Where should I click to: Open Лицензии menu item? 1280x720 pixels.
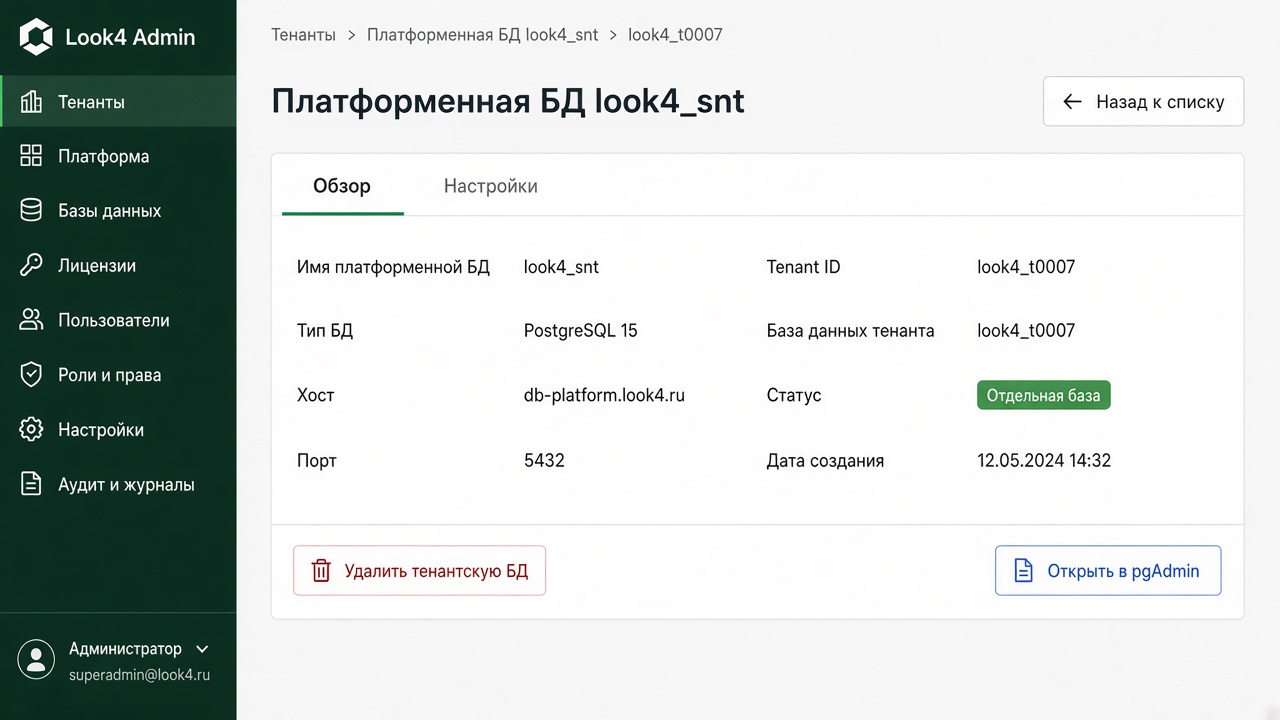[x=118, y=266]
